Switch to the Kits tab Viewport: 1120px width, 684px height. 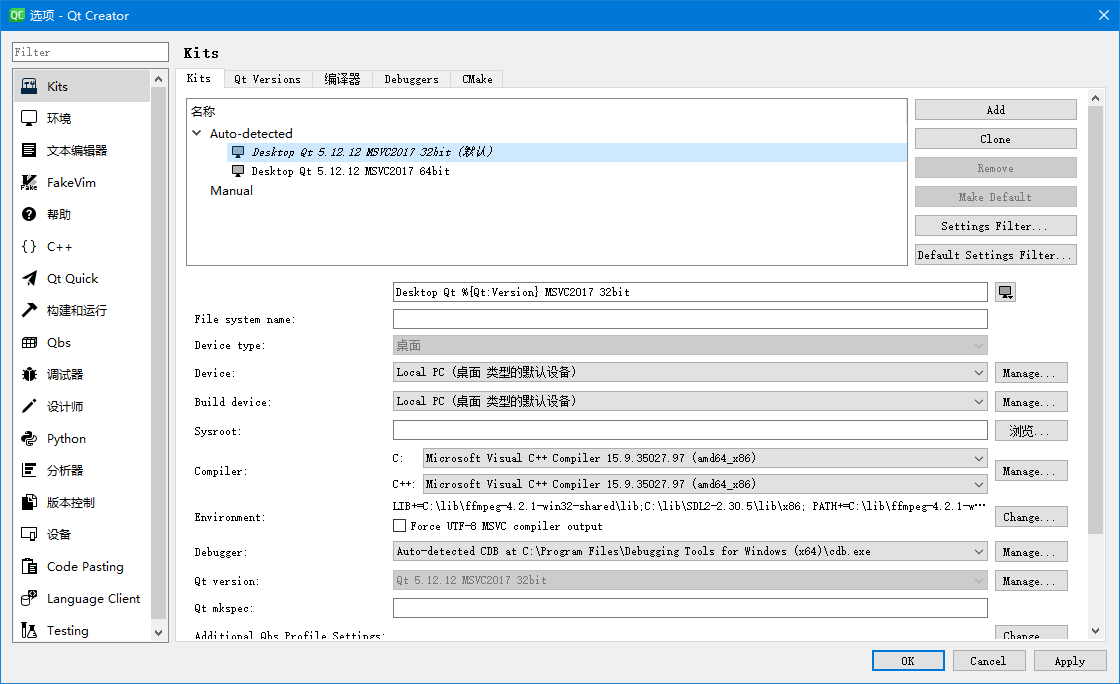pyautogui.click(x=199, y=79)
